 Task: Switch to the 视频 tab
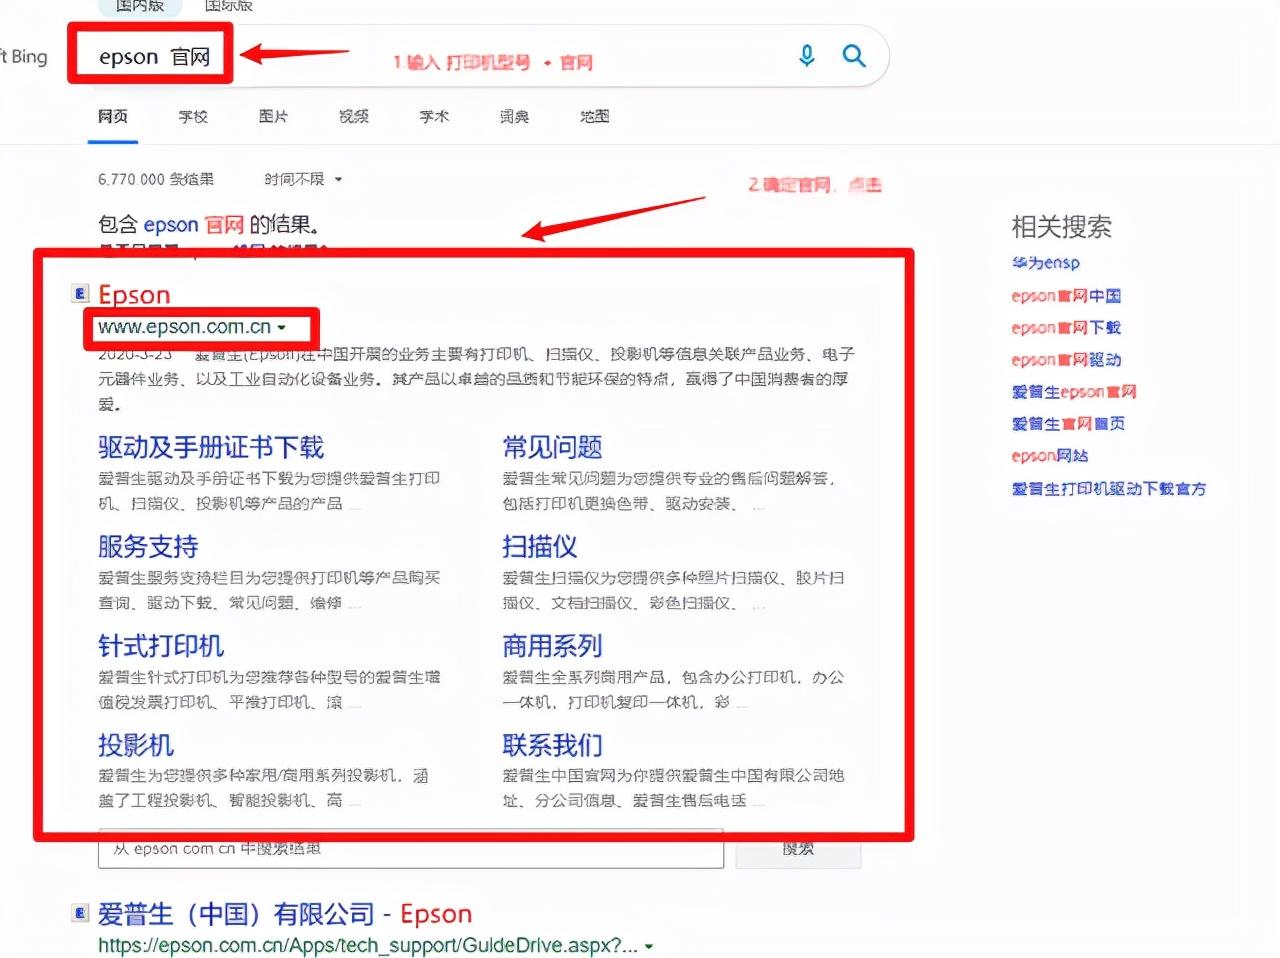[x=354, y=117]
